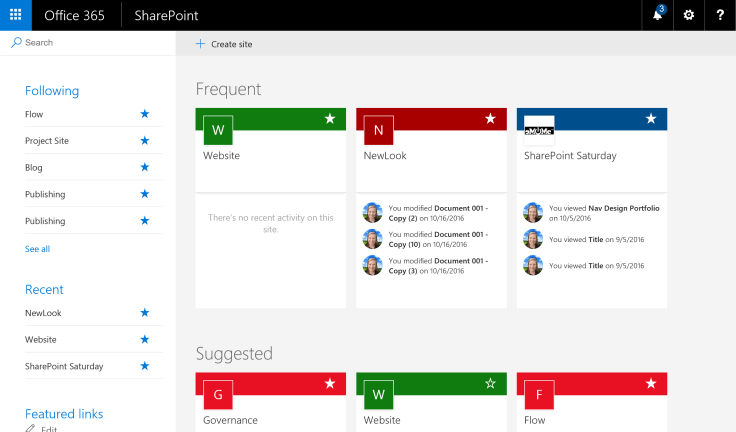Image resolution: width=736 pixels, height=432 pixels.
Task: Click the Create site button
Action: tap(224, 44)
